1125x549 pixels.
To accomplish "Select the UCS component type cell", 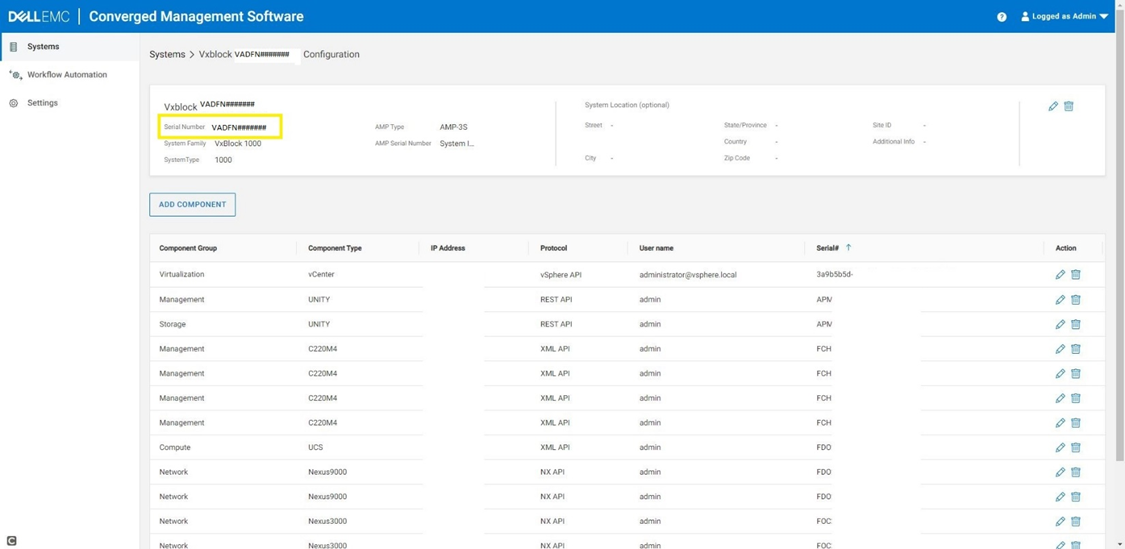I will (x=316, y=448).
